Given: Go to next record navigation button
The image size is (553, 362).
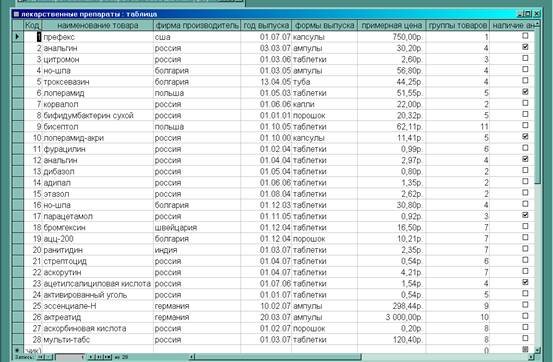Looking at the screenshot, I should [x=91, y=357].
